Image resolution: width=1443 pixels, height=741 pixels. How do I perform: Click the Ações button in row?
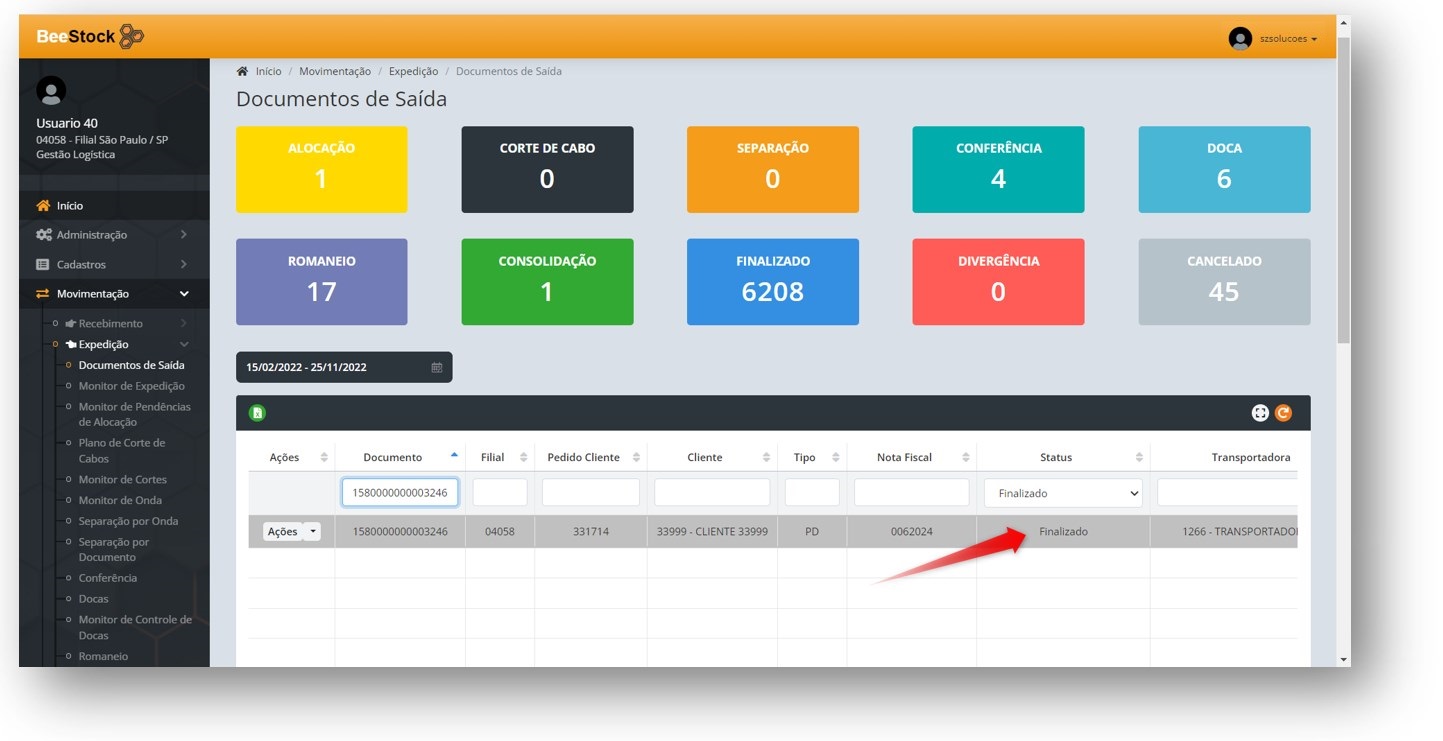point(282,532)
